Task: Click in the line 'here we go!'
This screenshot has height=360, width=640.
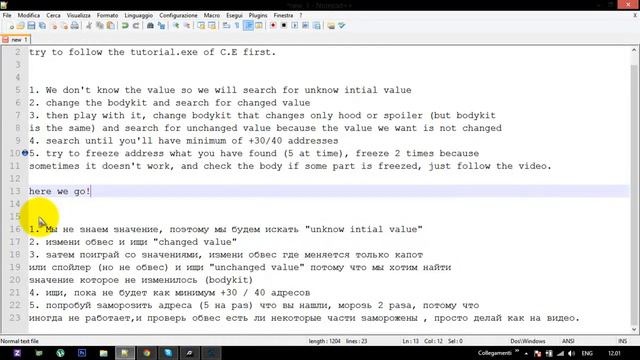Action: (60, 191)
